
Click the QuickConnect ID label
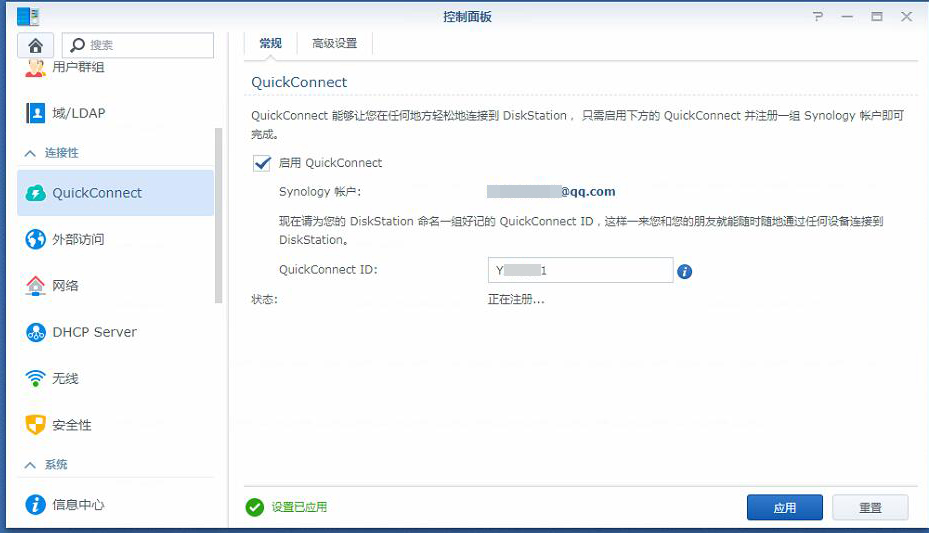pos(328,270)
